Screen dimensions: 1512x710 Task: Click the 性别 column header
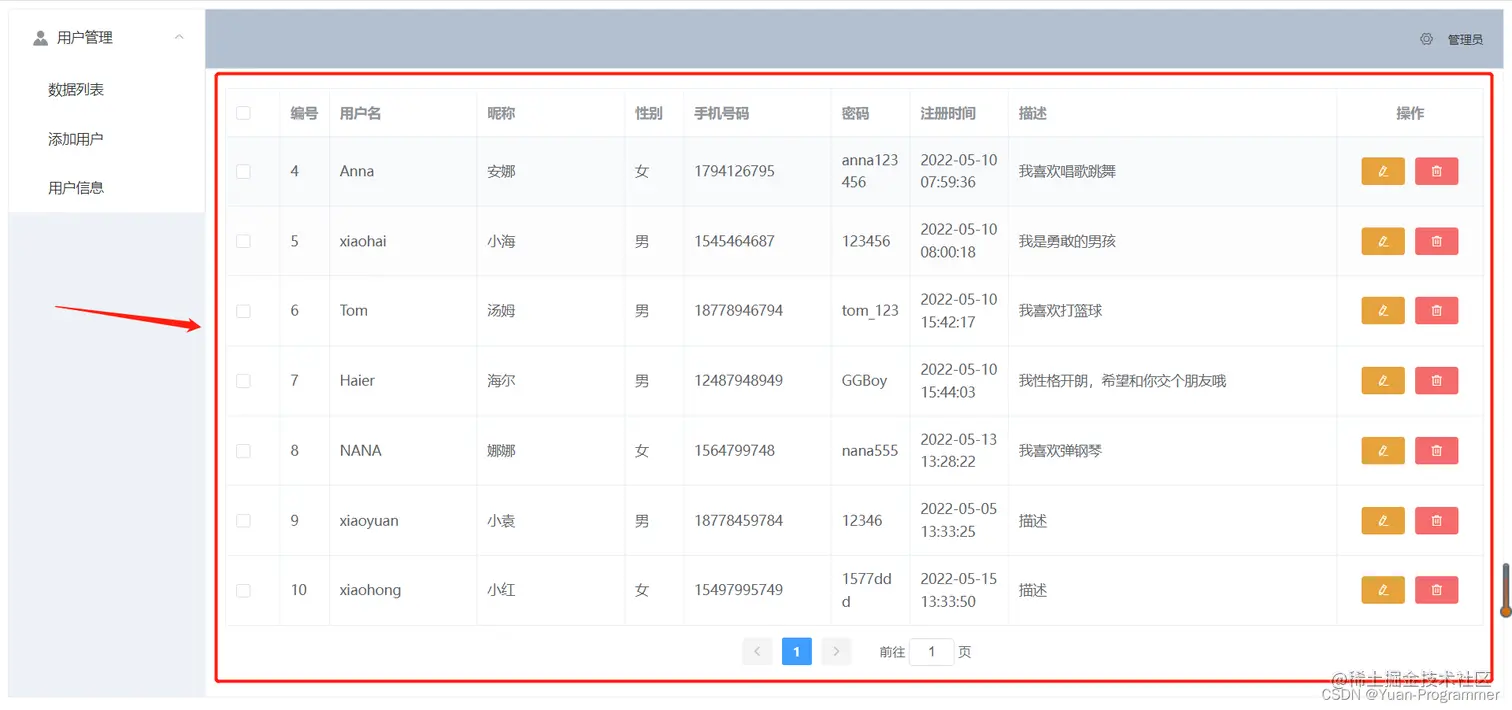pos(649,114)
